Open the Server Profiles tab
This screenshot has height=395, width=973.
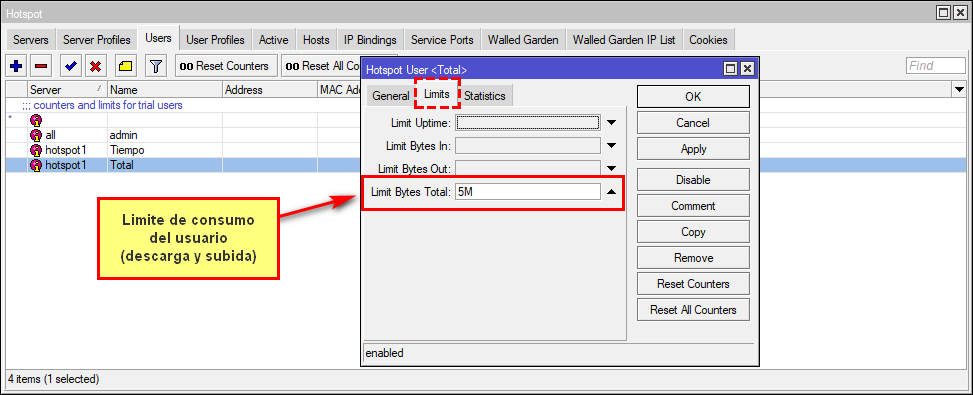(97, 40)
